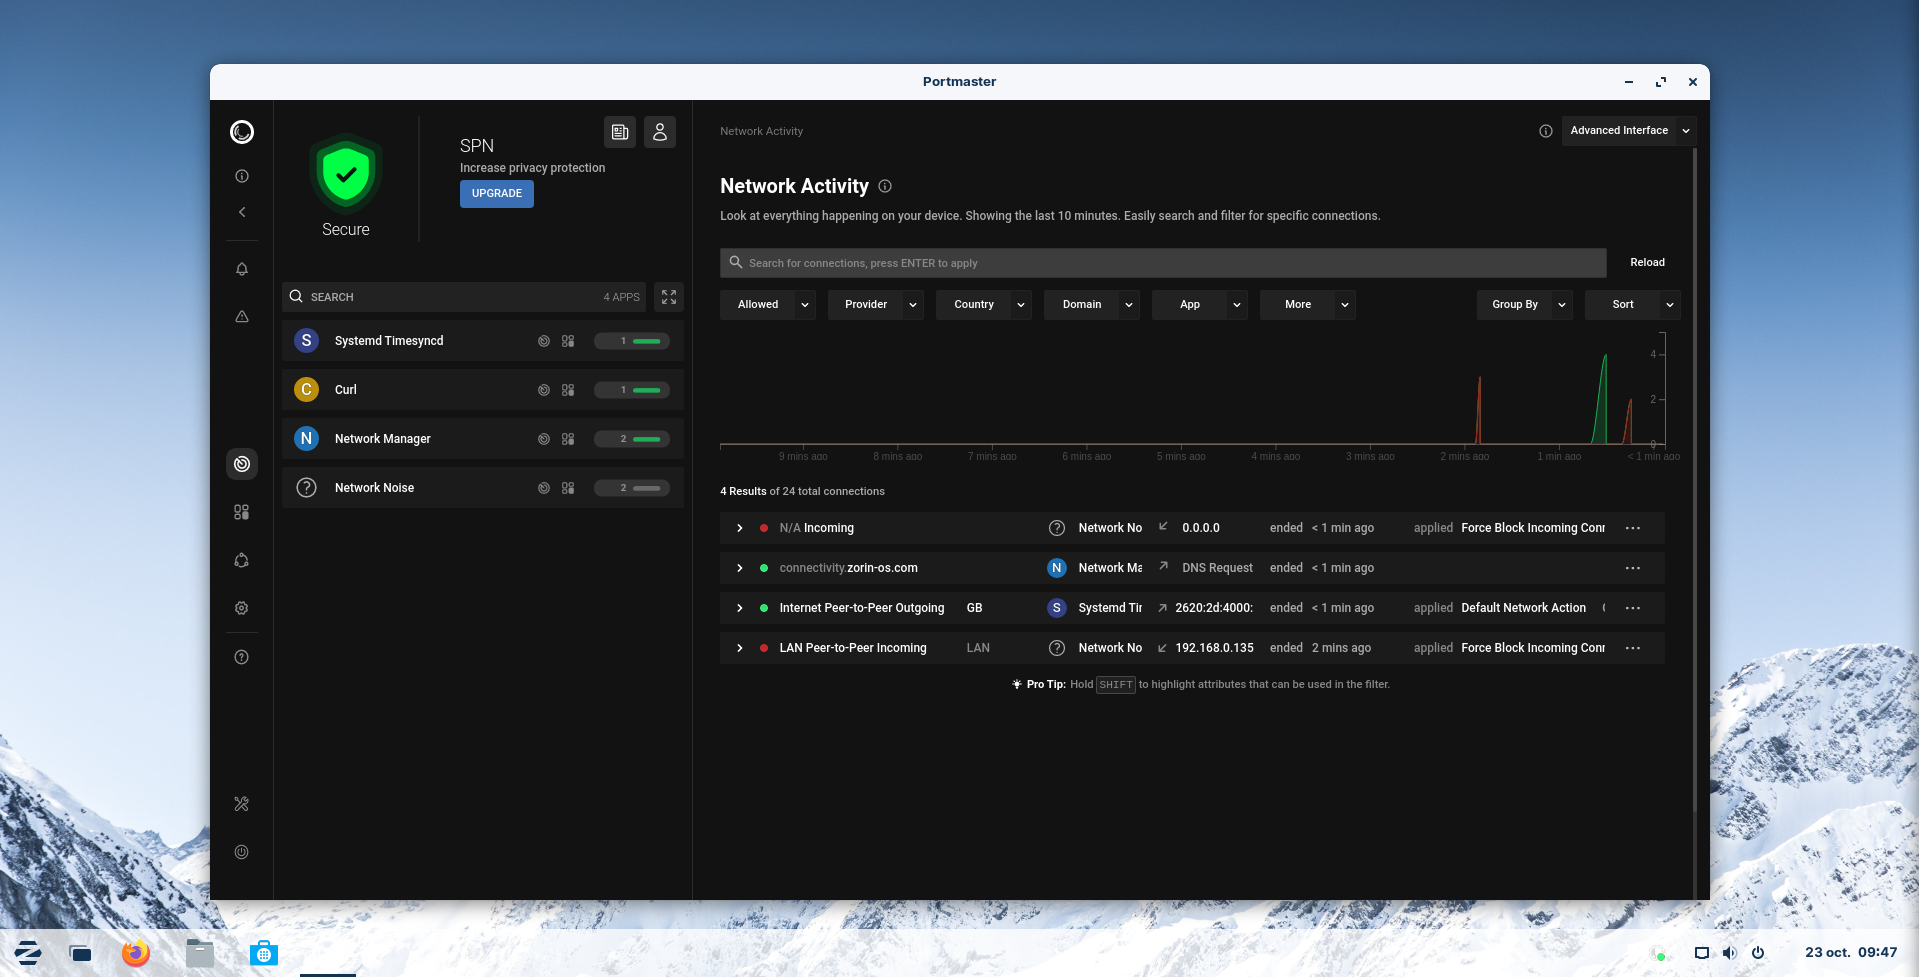This screenshot has height=977, width=1919.
Task: Click the UPGRADE button
Action: (497, 194)
